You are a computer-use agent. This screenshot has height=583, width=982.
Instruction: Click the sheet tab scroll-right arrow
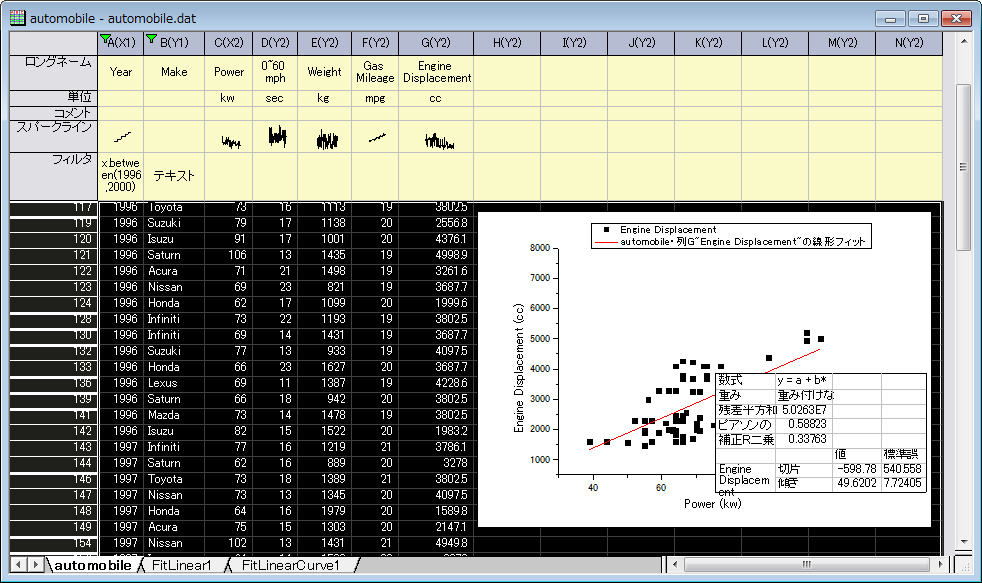click(35, 565)
